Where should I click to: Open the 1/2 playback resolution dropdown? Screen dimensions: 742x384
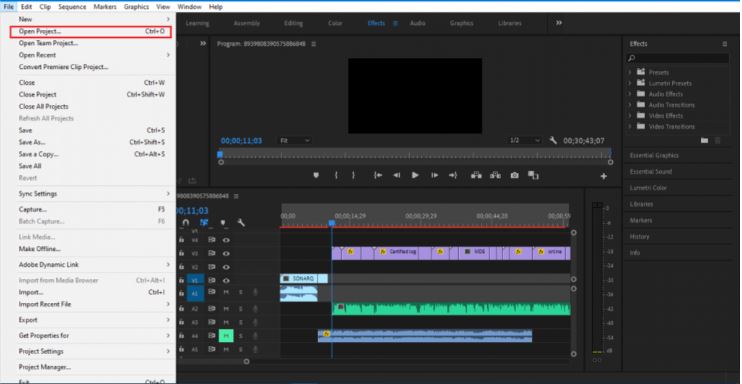point(524,141)
